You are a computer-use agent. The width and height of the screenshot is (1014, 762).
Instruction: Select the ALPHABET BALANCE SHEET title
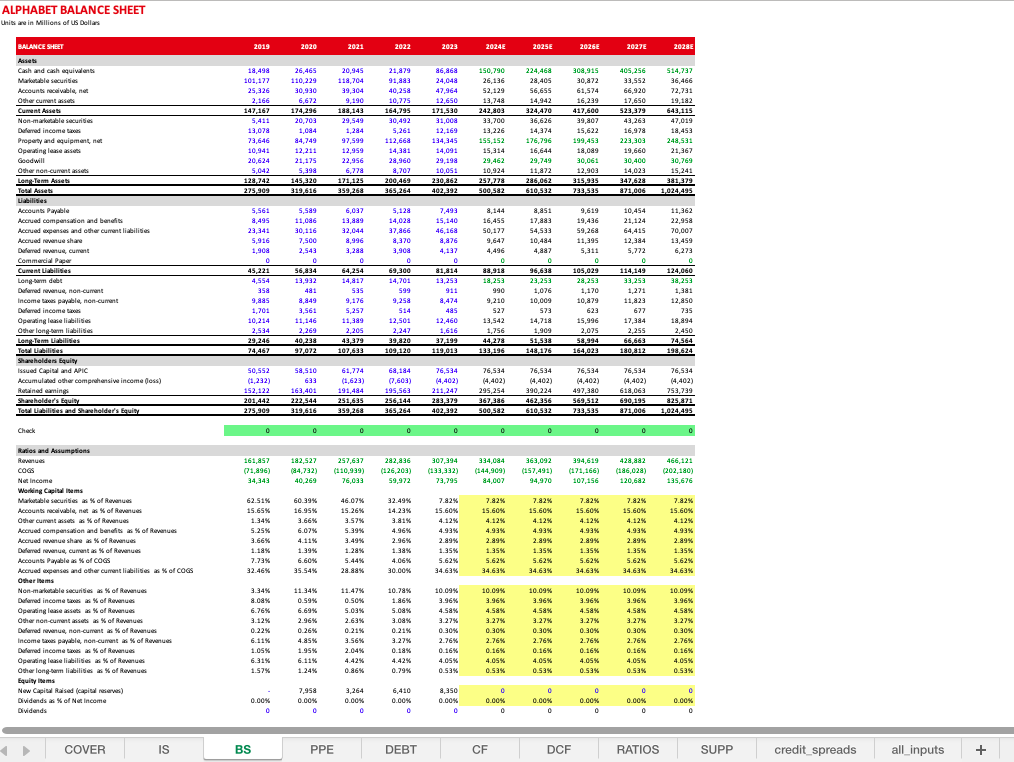pyautogui.click(x=73, y=10)
